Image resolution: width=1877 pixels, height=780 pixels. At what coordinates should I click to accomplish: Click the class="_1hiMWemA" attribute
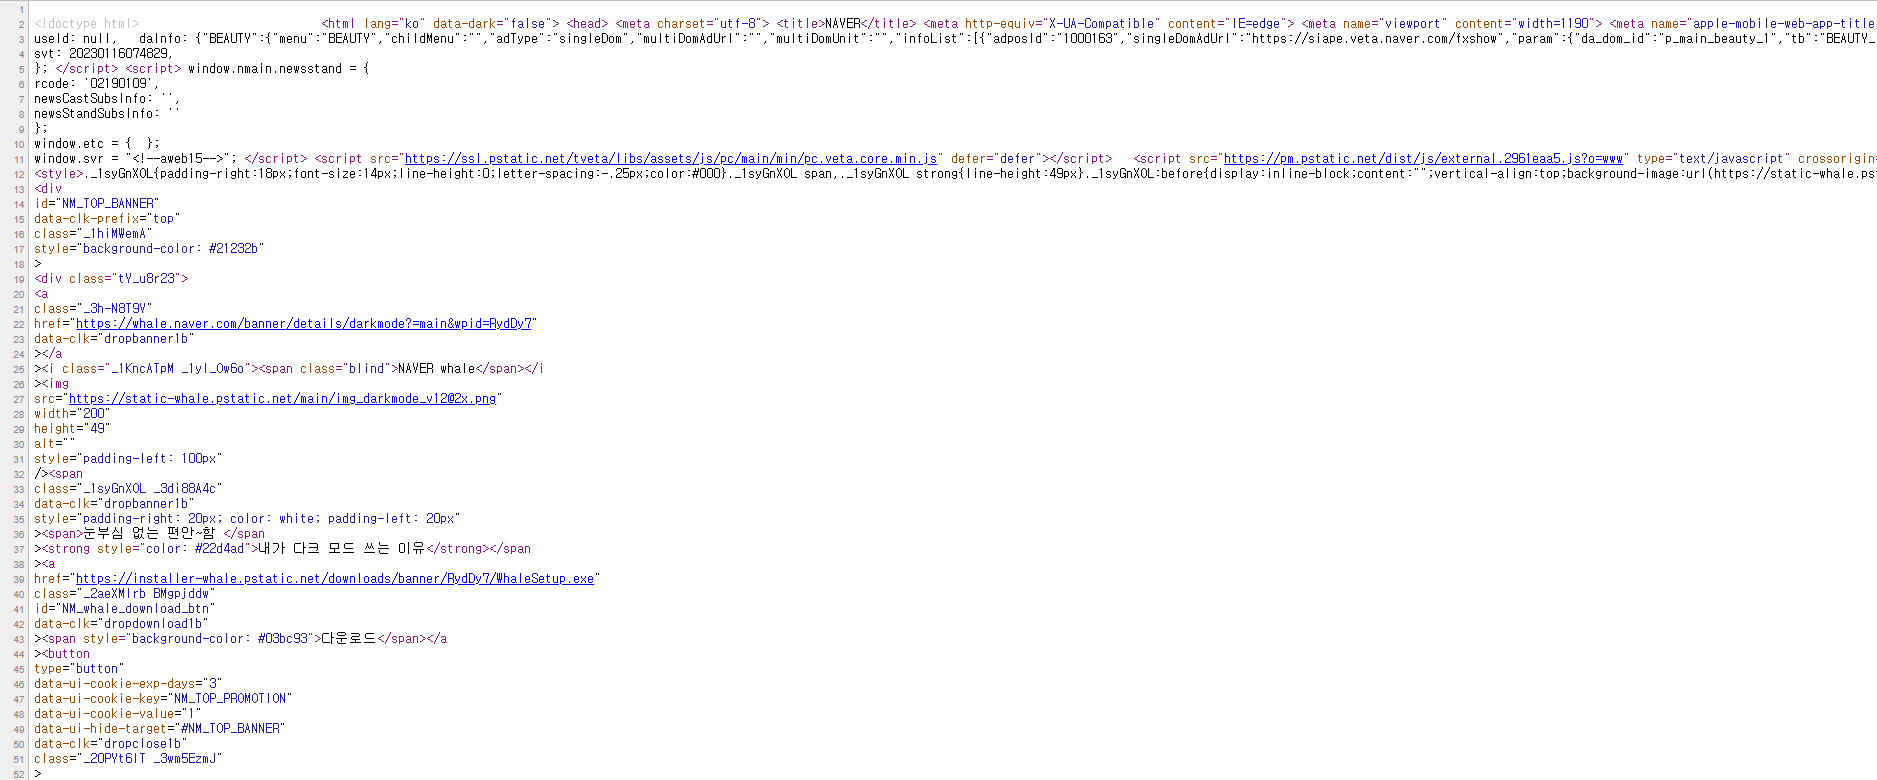[x=93, y=233]
